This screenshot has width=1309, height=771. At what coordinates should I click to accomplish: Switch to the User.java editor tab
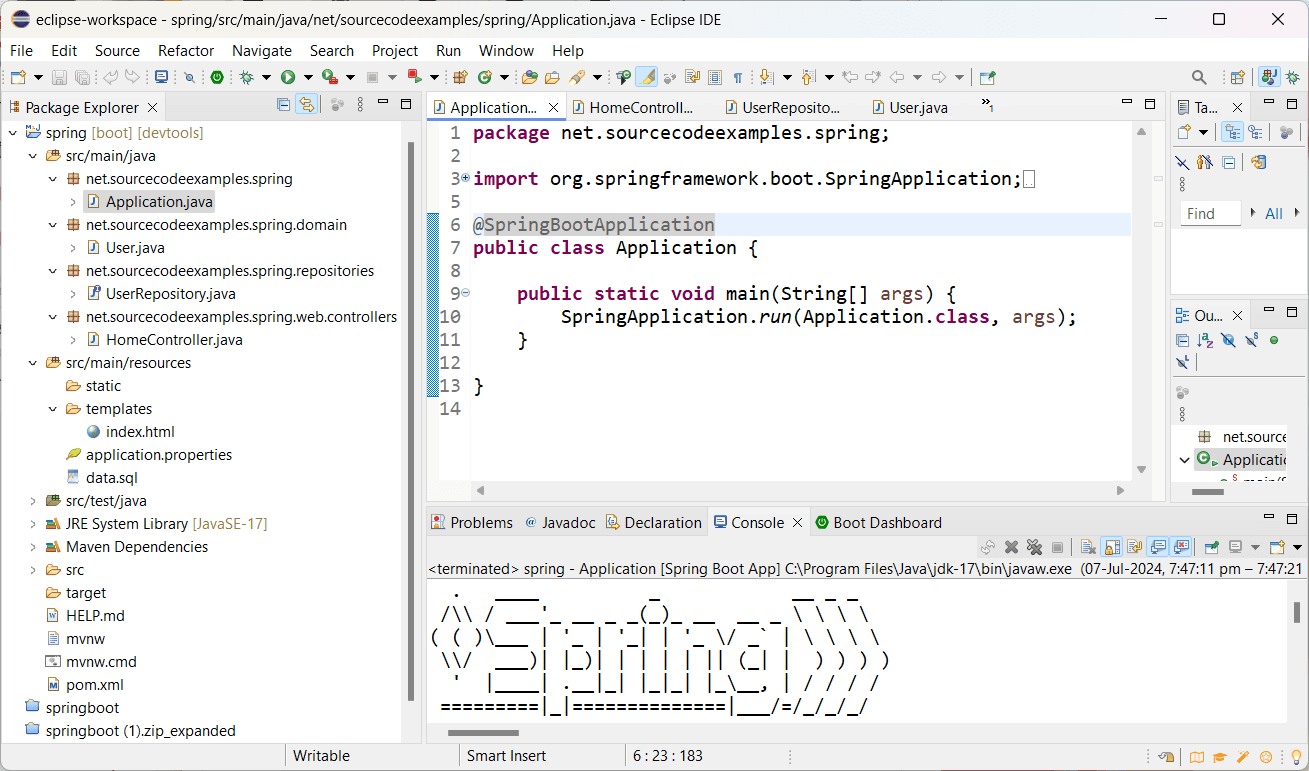pos(909,107)
